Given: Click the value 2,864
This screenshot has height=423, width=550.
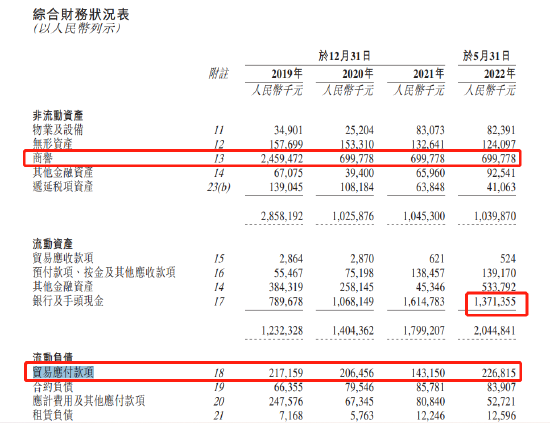Looking at the screenshot, I should coord(291,259).
